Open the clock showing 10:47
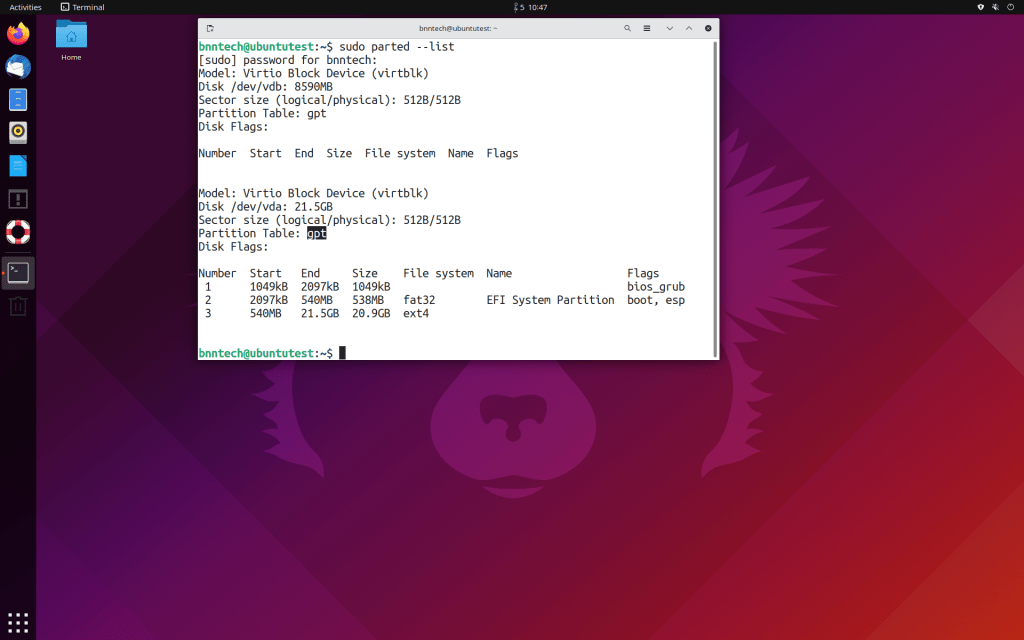 pyautogui.click(x=536, y=7)
